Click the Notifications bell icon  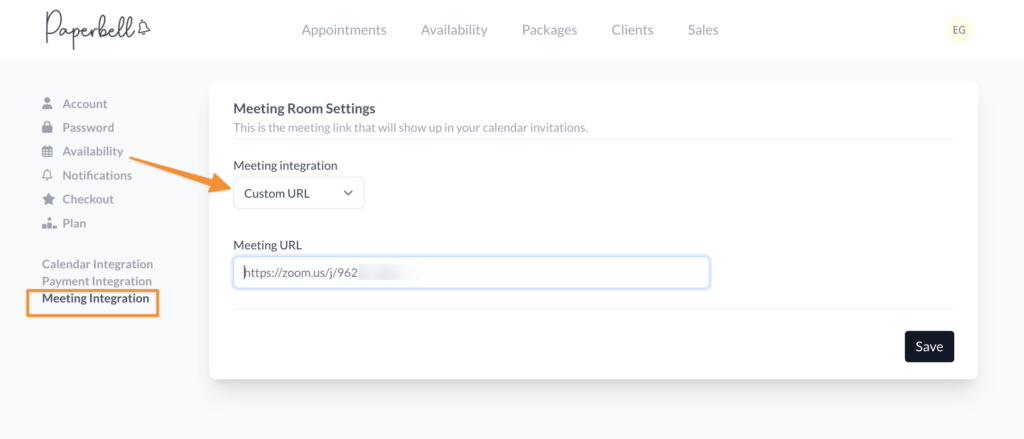(x=47, y=176)
